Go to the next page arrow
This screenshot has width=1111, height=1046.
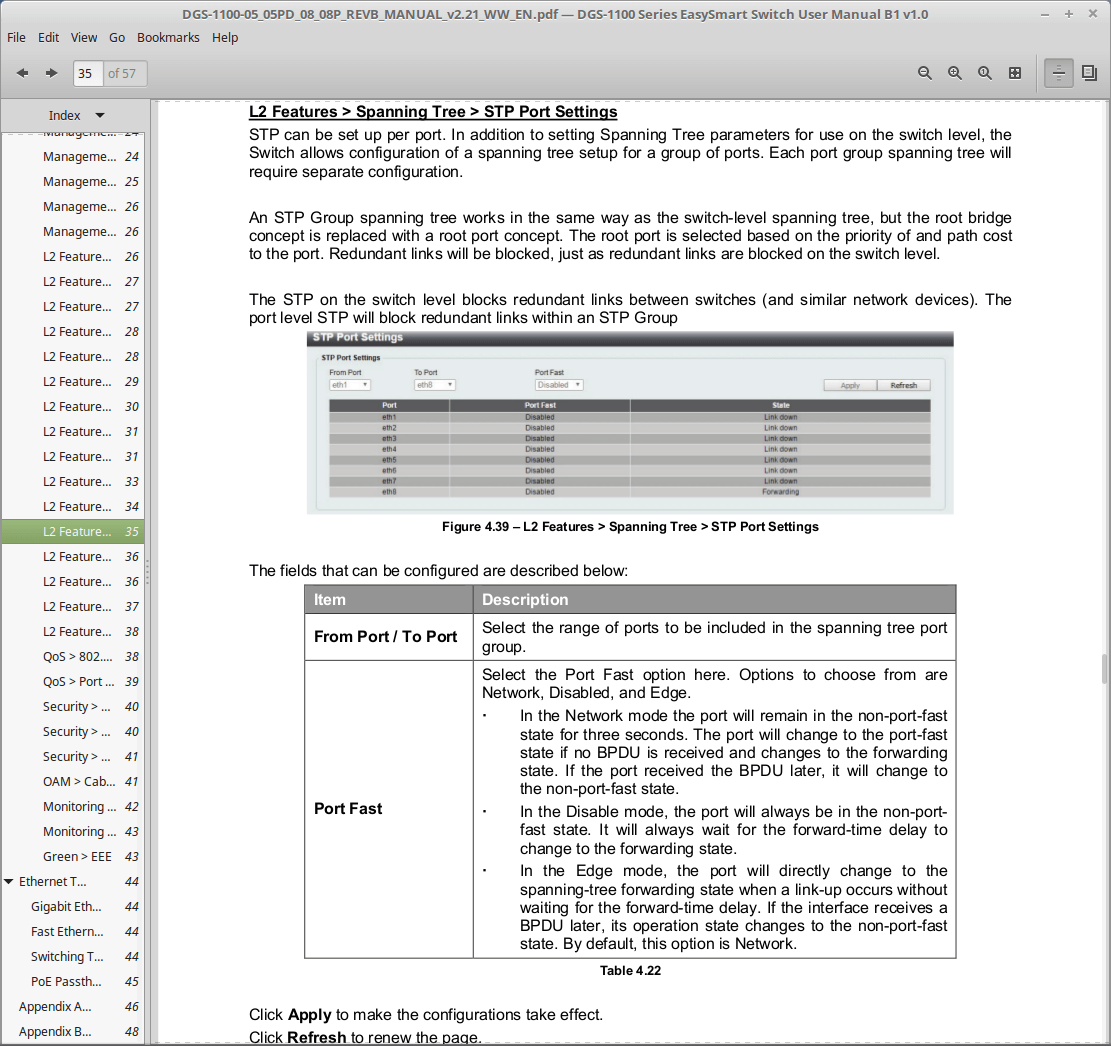tap(51, 73)
